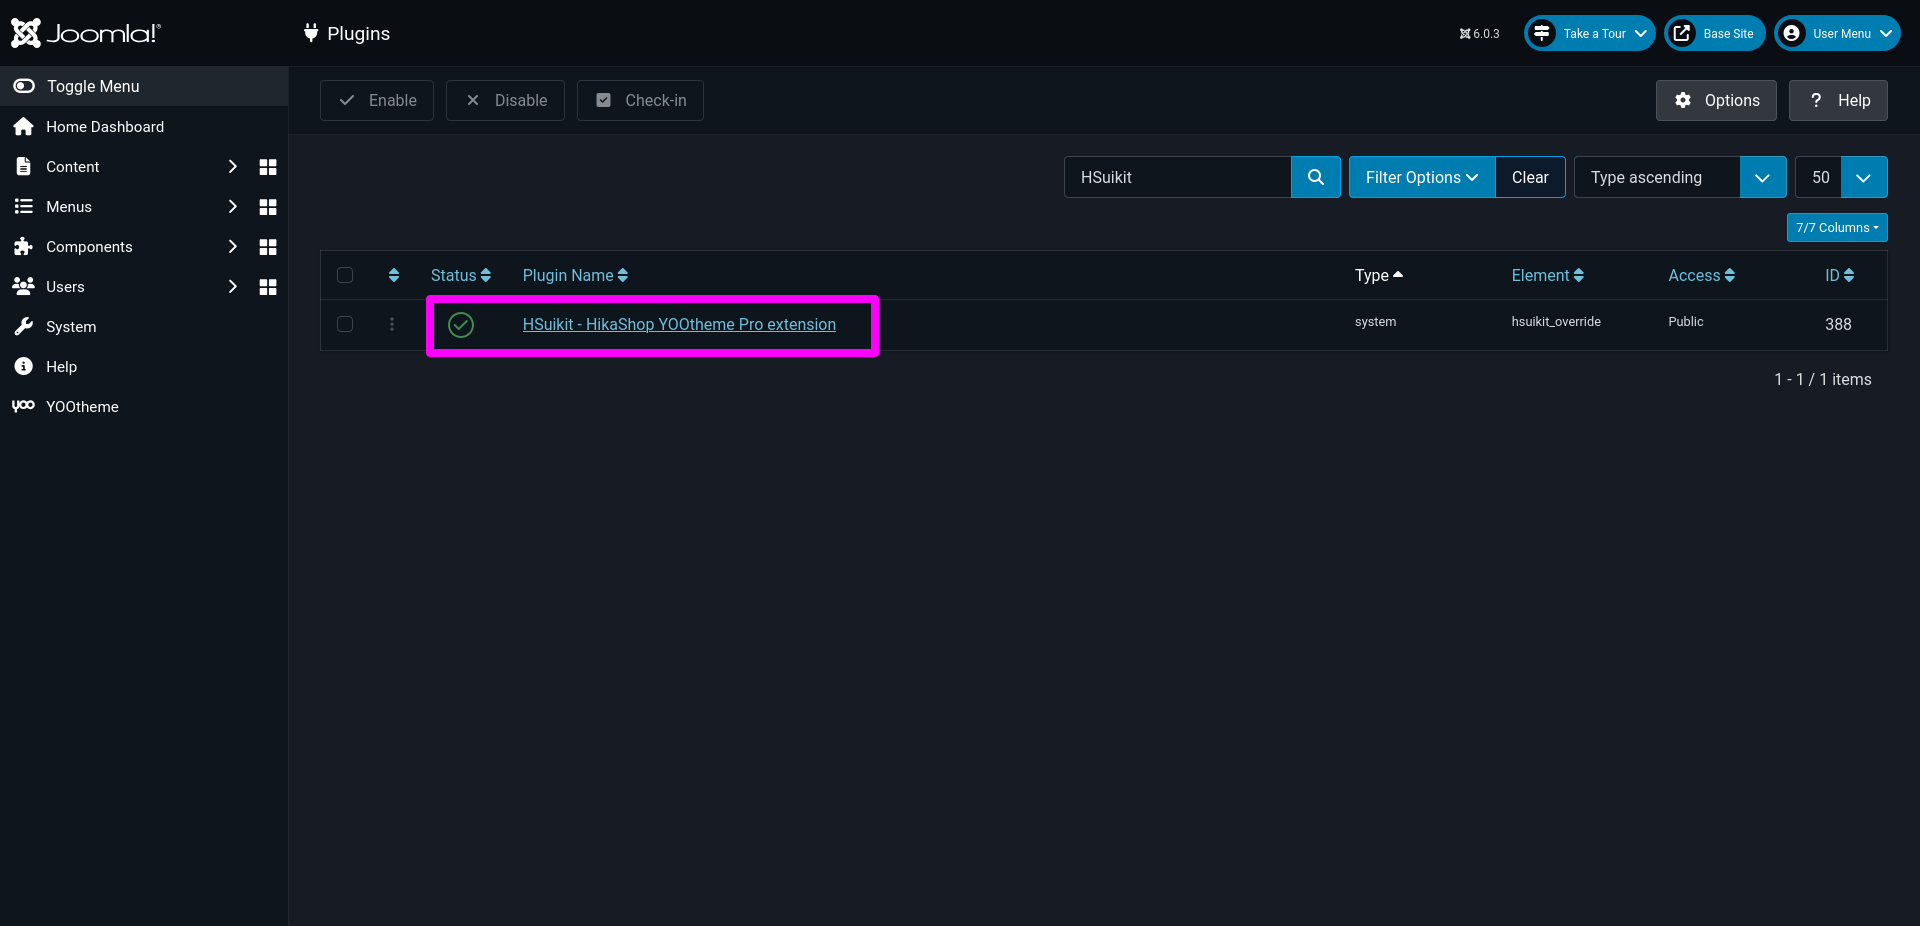Open the 7/7 Columns dropdown

tap(1836, 228)
